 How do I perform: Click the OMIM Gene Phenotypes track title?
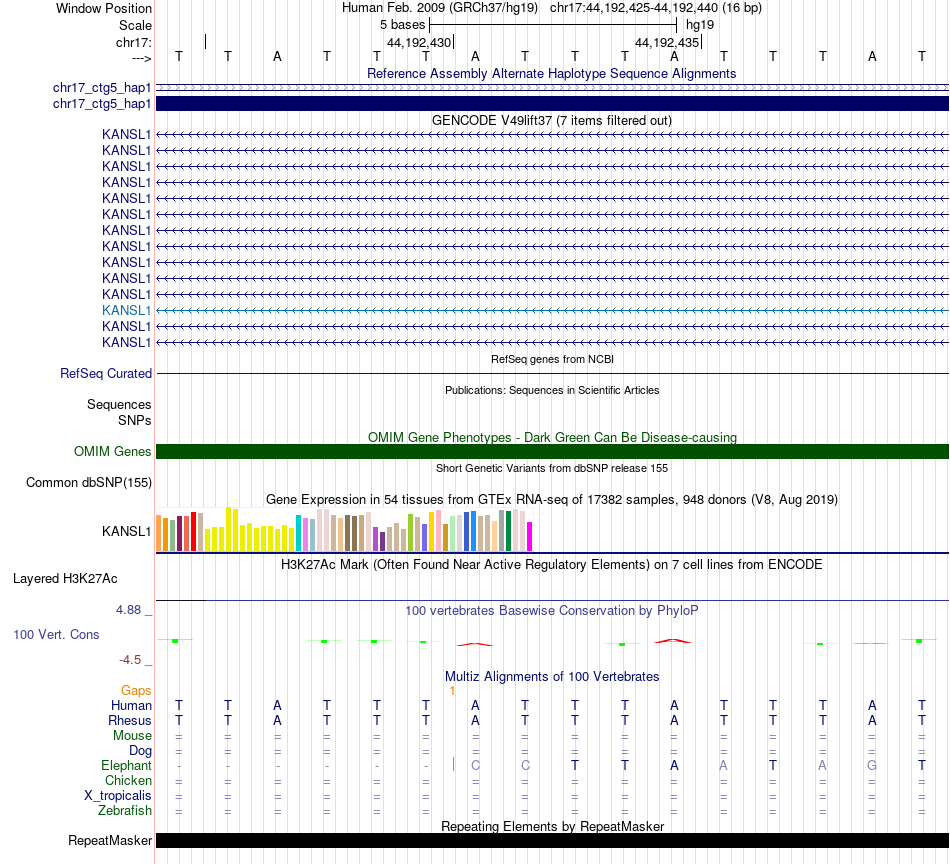tap(552, 437)
